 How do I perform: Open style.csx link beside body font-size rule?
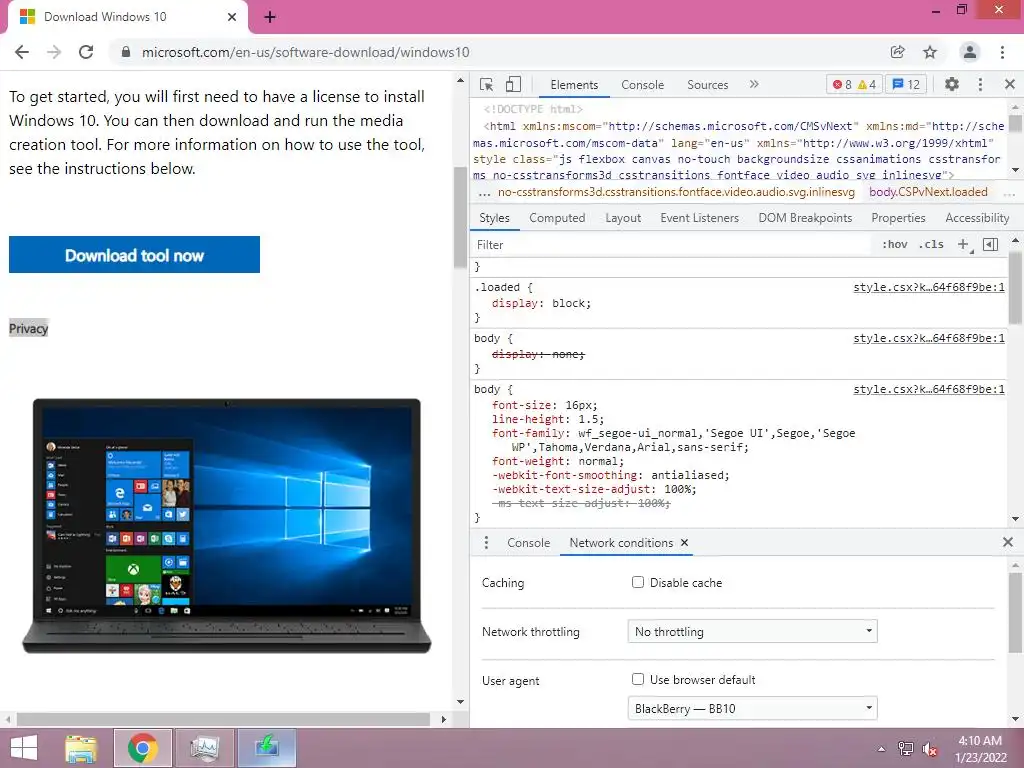[x=929, y=389]
